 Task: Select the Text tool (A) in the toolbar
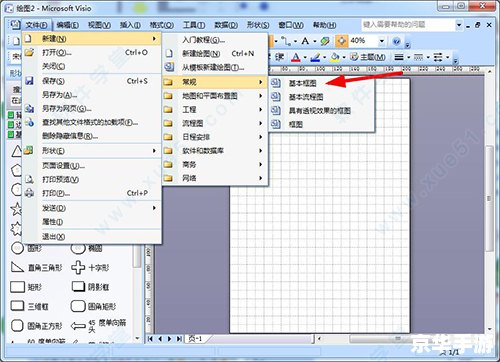pyautogui.click(x=305, y=41)
